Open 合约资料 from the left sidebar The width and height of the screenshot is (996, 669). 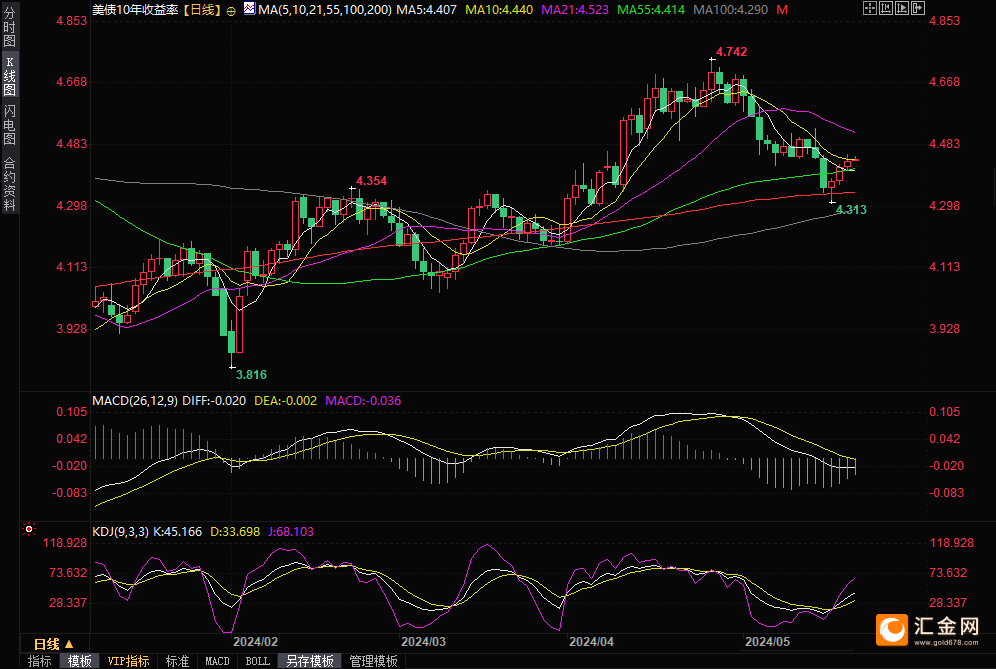[x=9, y=184]
